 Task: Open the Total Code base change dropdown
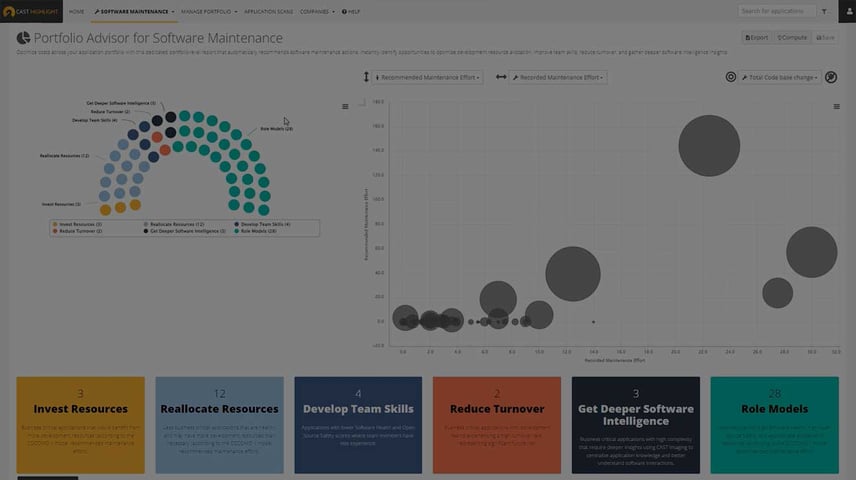pos(780,78)
